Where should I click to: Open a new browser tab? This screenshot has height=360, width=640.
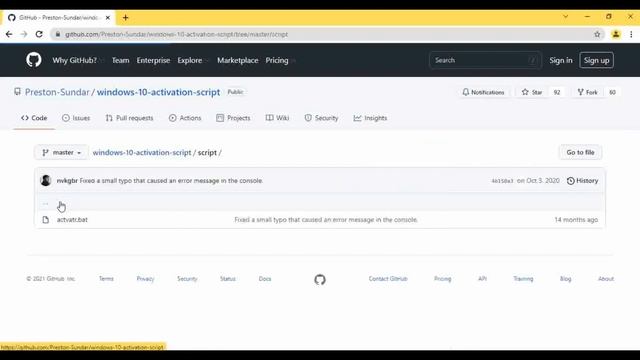125,18
